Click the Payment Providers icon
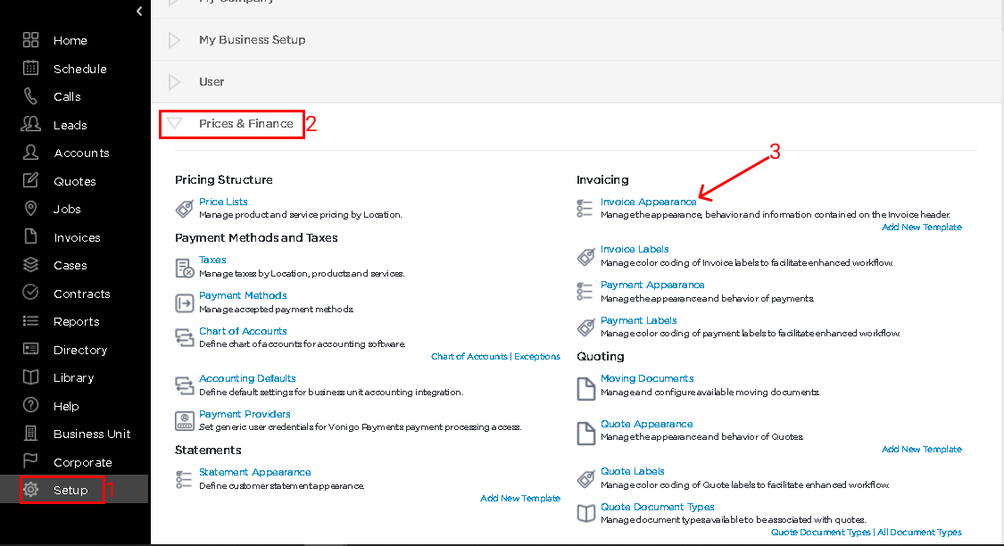 [184, 421]
